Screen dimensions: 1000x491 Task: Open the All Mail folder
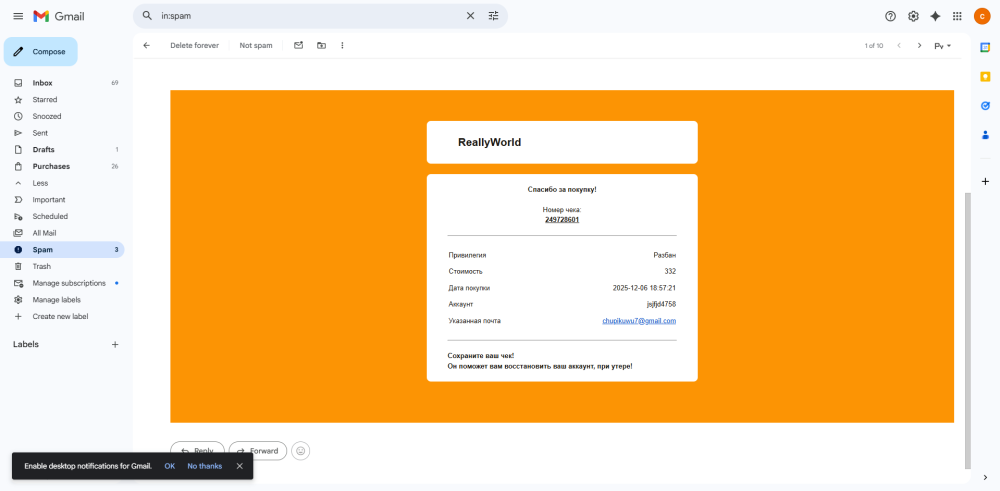click(62, 233)
